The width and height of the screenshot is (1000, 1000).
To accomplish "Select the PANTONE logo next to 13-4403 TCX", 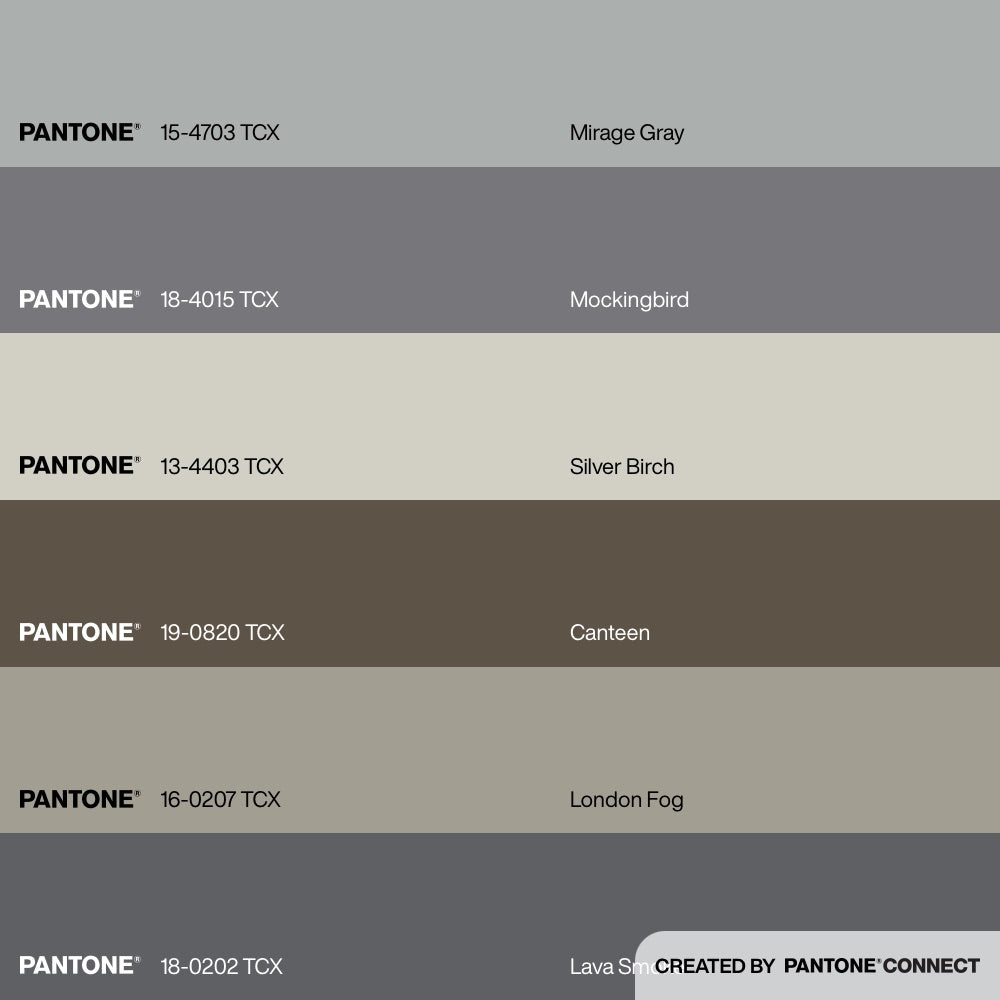I will [x=78, y=466].
